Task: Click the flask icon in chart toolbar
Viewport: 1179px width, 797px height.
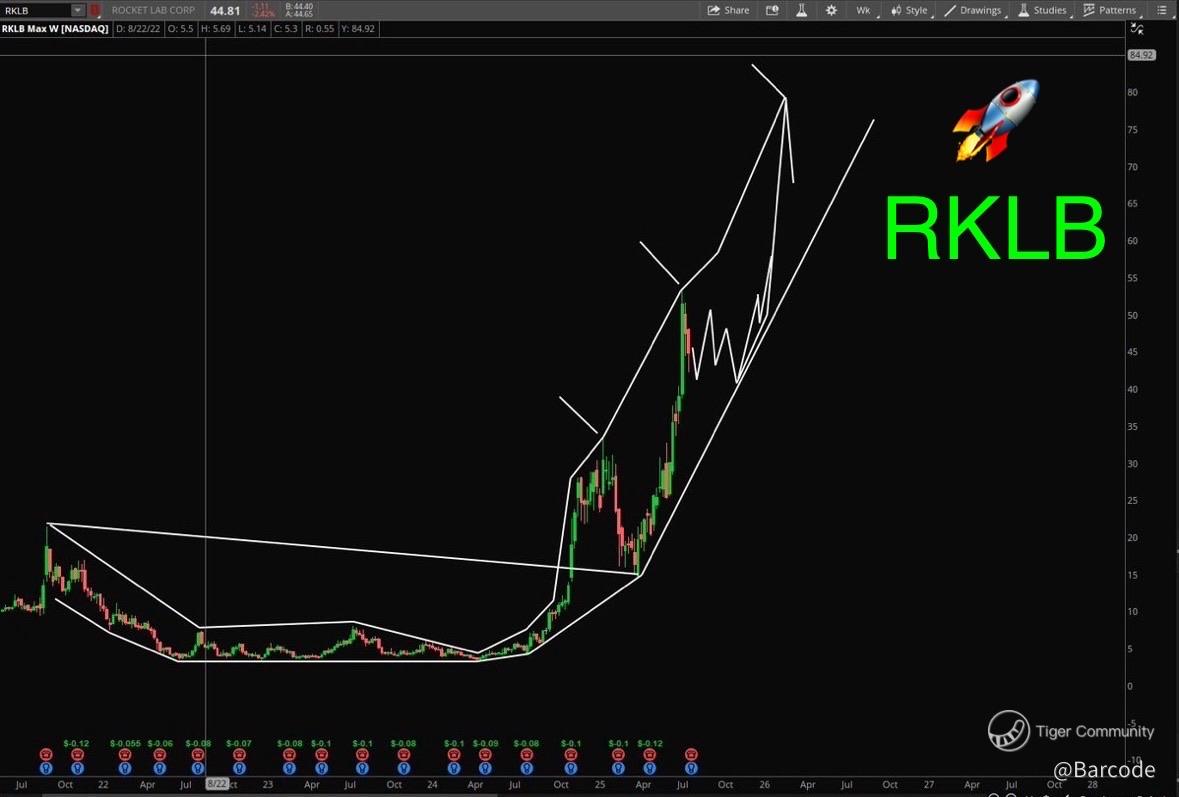Action: pyautogui.click(x=802, y=11)
